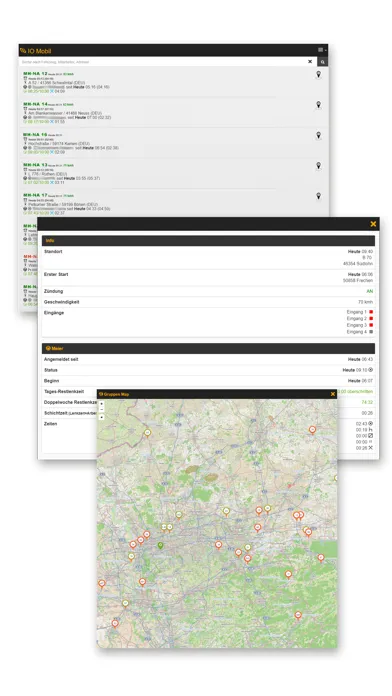Open vehicle MH-NA 14 entry

pos(36,104)
